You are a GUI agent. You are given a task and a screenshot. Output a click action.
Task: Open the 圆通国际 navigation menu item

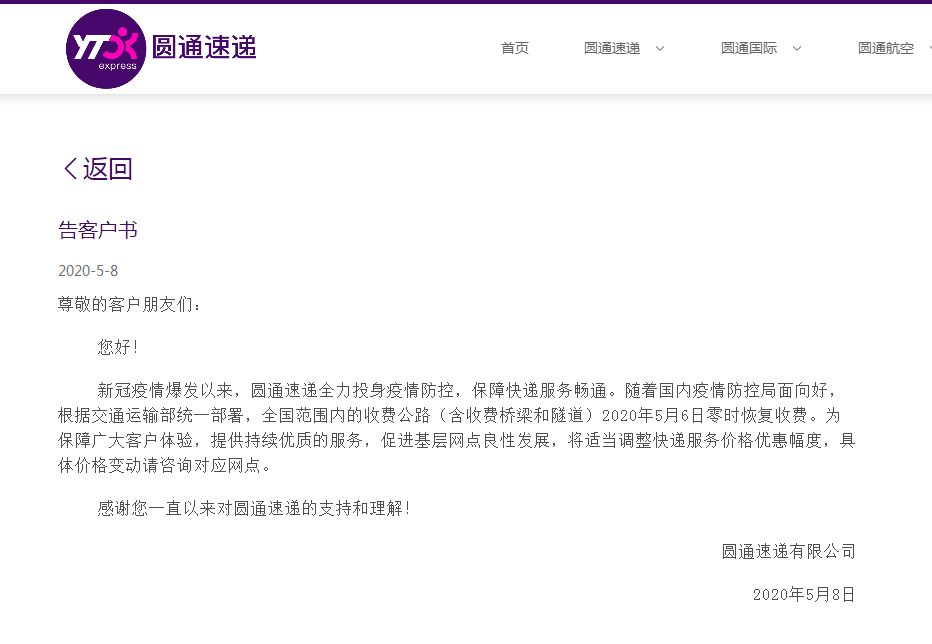(749, 48)
